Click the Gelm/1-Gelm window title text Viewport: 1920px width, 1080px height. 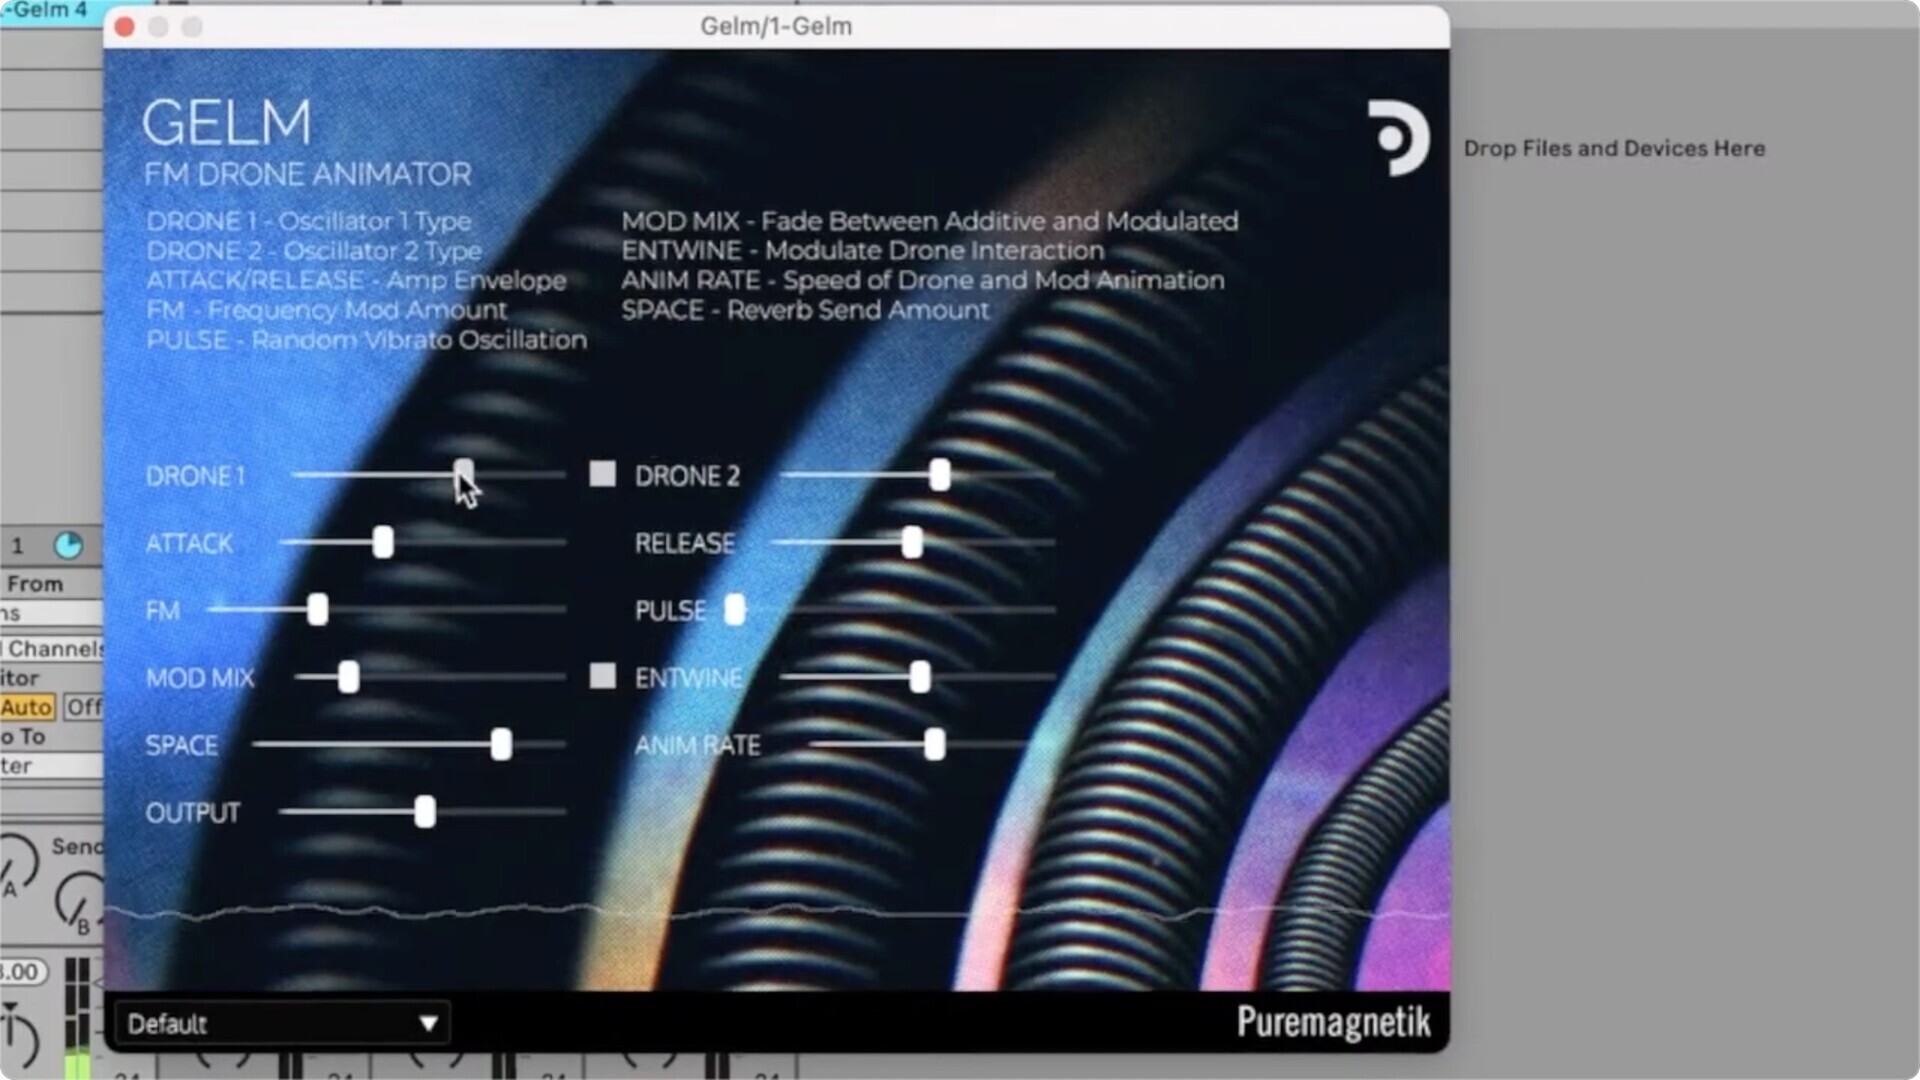pyautogui.click(x=776, y=26)
